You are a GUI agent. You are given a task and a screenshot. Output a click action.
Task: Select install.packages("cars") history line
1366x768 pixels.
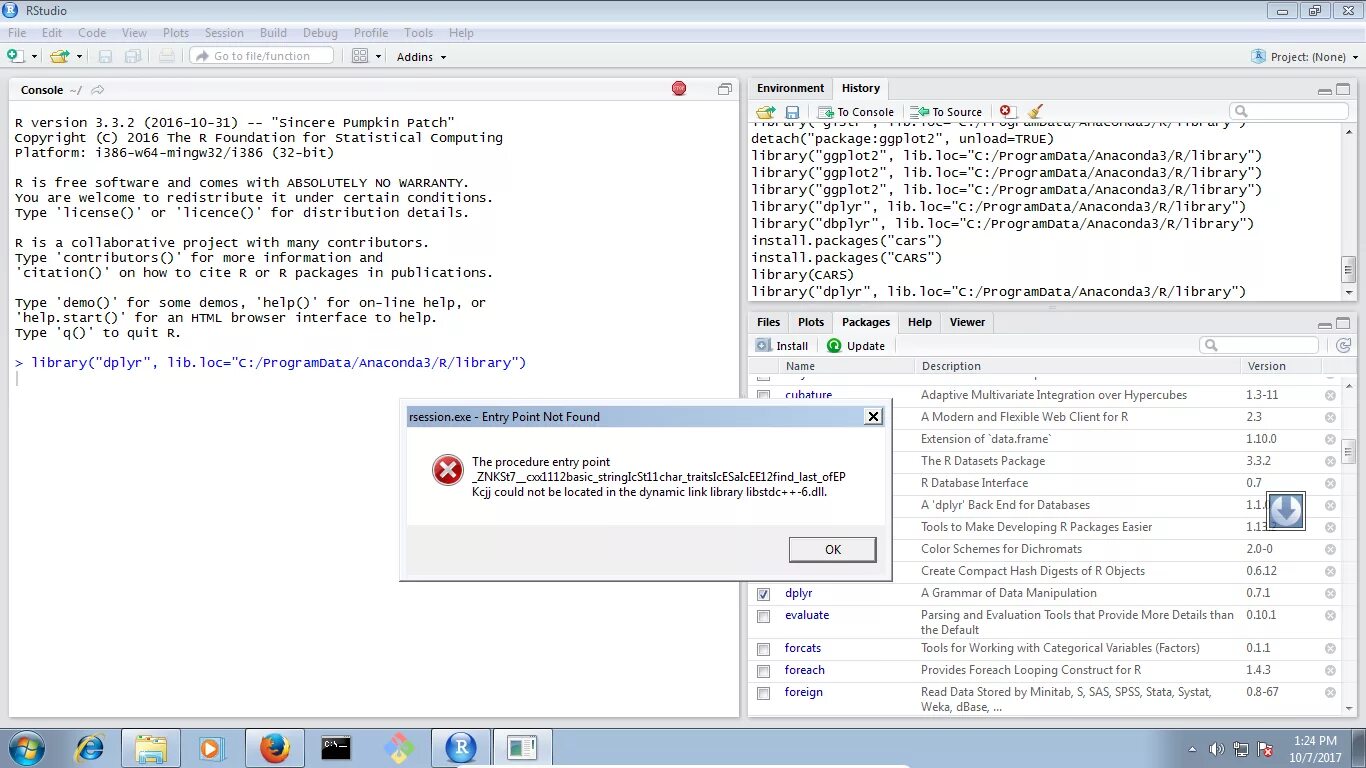847,240
